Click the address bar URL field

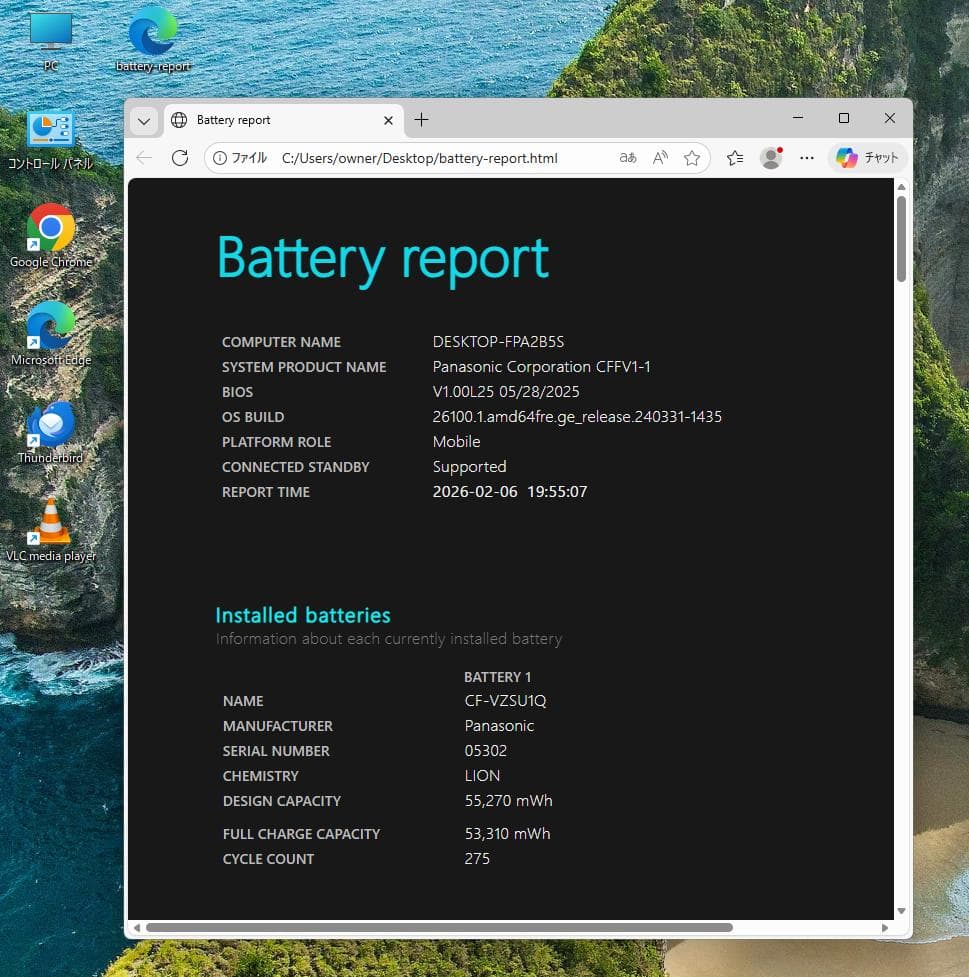(x=420, y=158)
